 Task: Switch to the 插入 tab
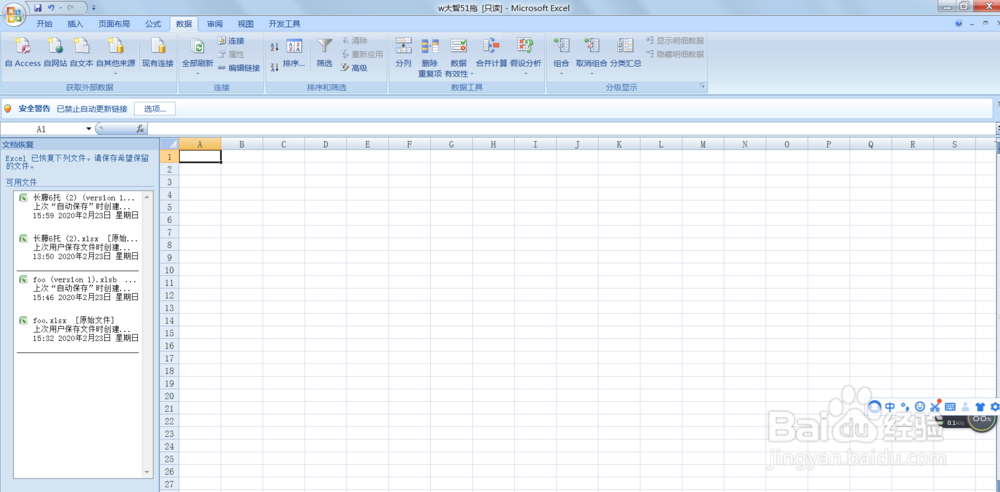click(x=75, y=24)
